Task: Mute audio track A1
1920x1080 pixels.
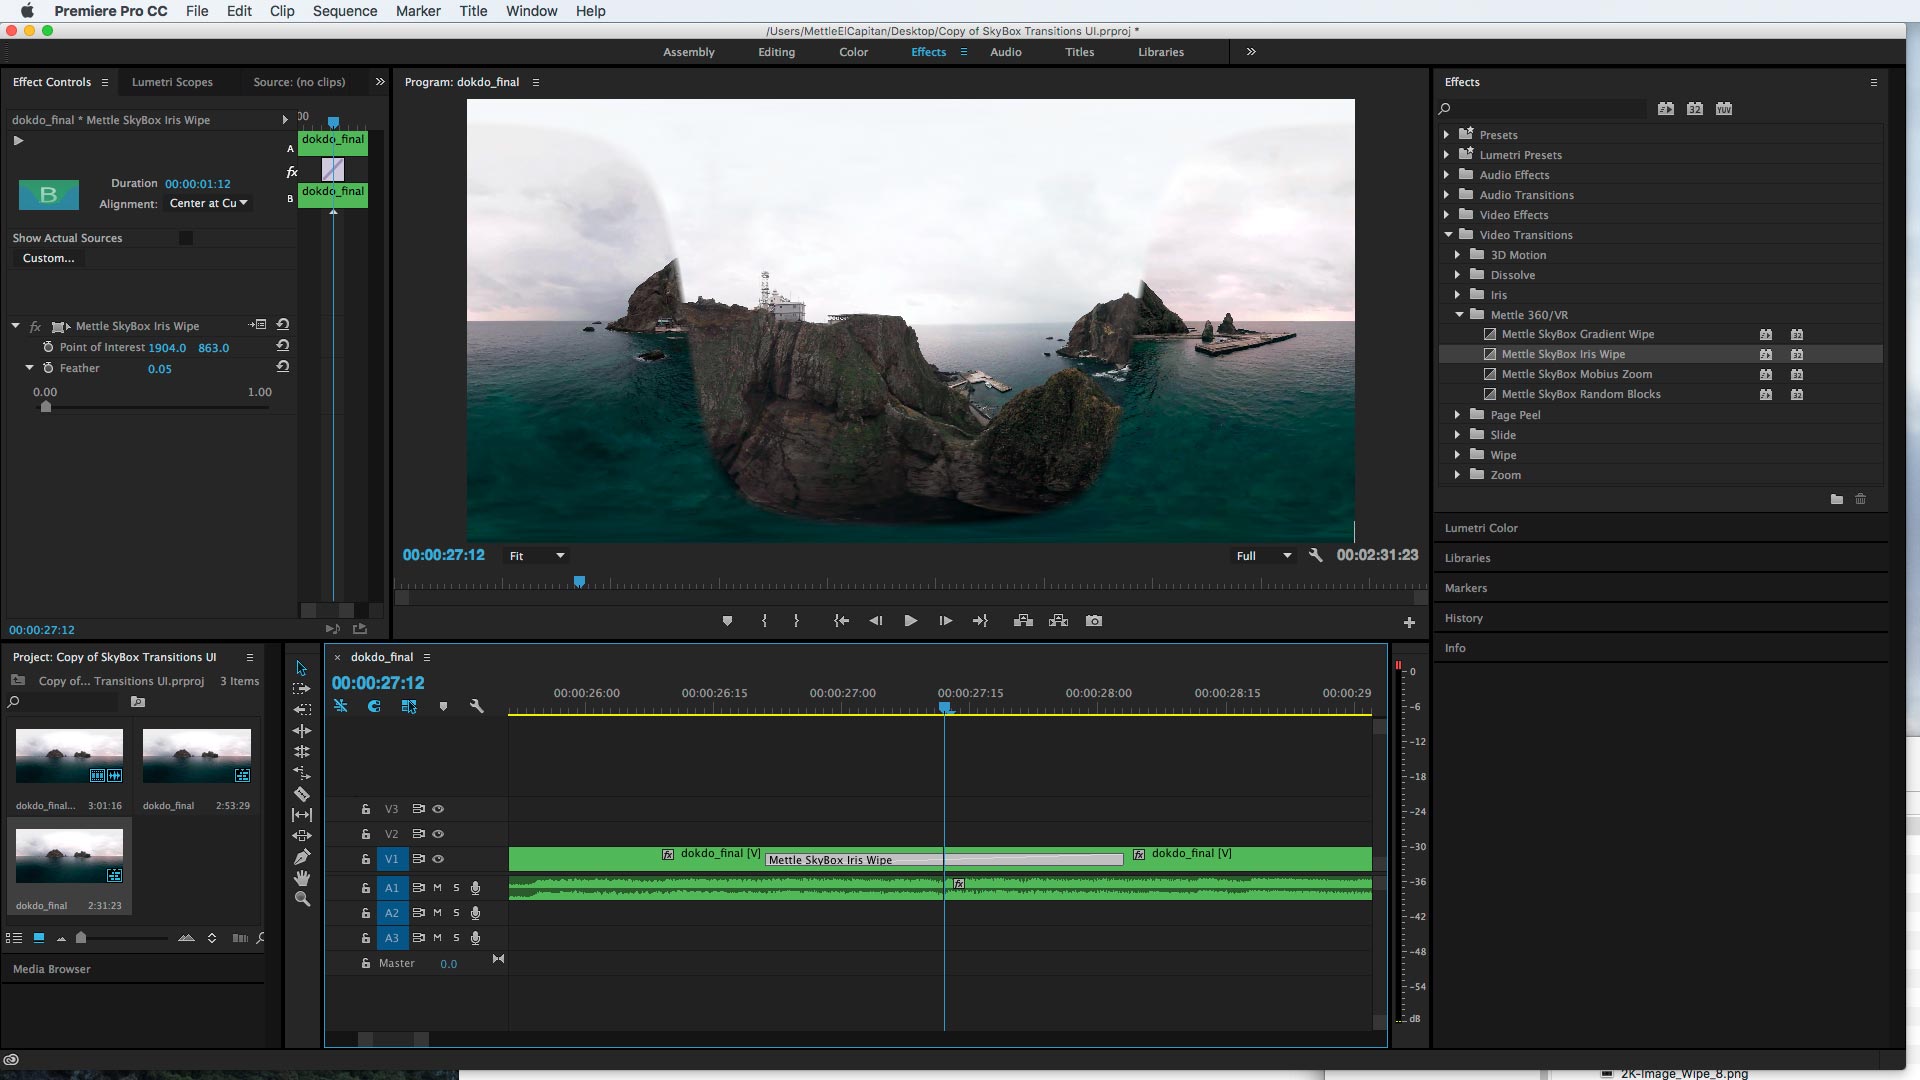Action: [x=437, y=888]
